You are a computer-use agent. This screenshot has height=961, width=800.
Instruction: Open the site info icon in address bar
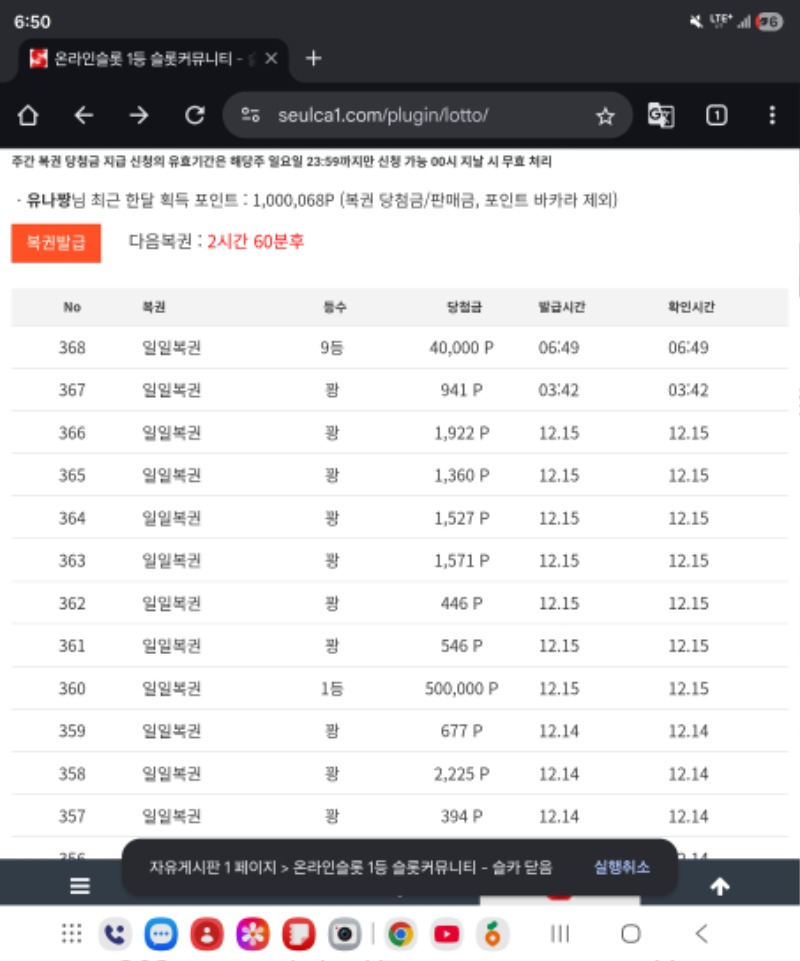251,116
